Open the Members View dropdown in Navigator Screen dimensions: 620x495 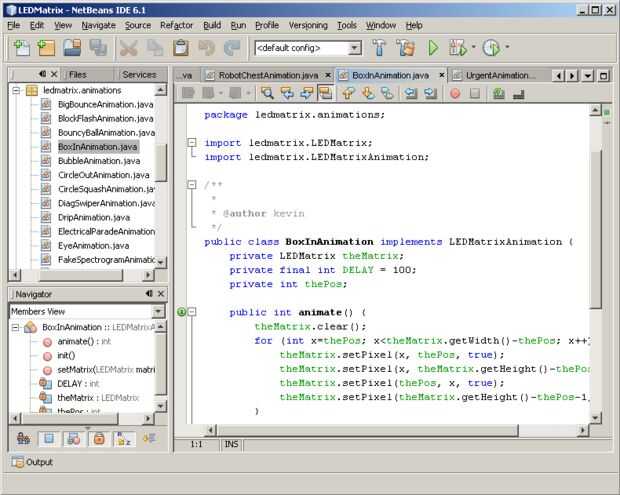point(158,311)
